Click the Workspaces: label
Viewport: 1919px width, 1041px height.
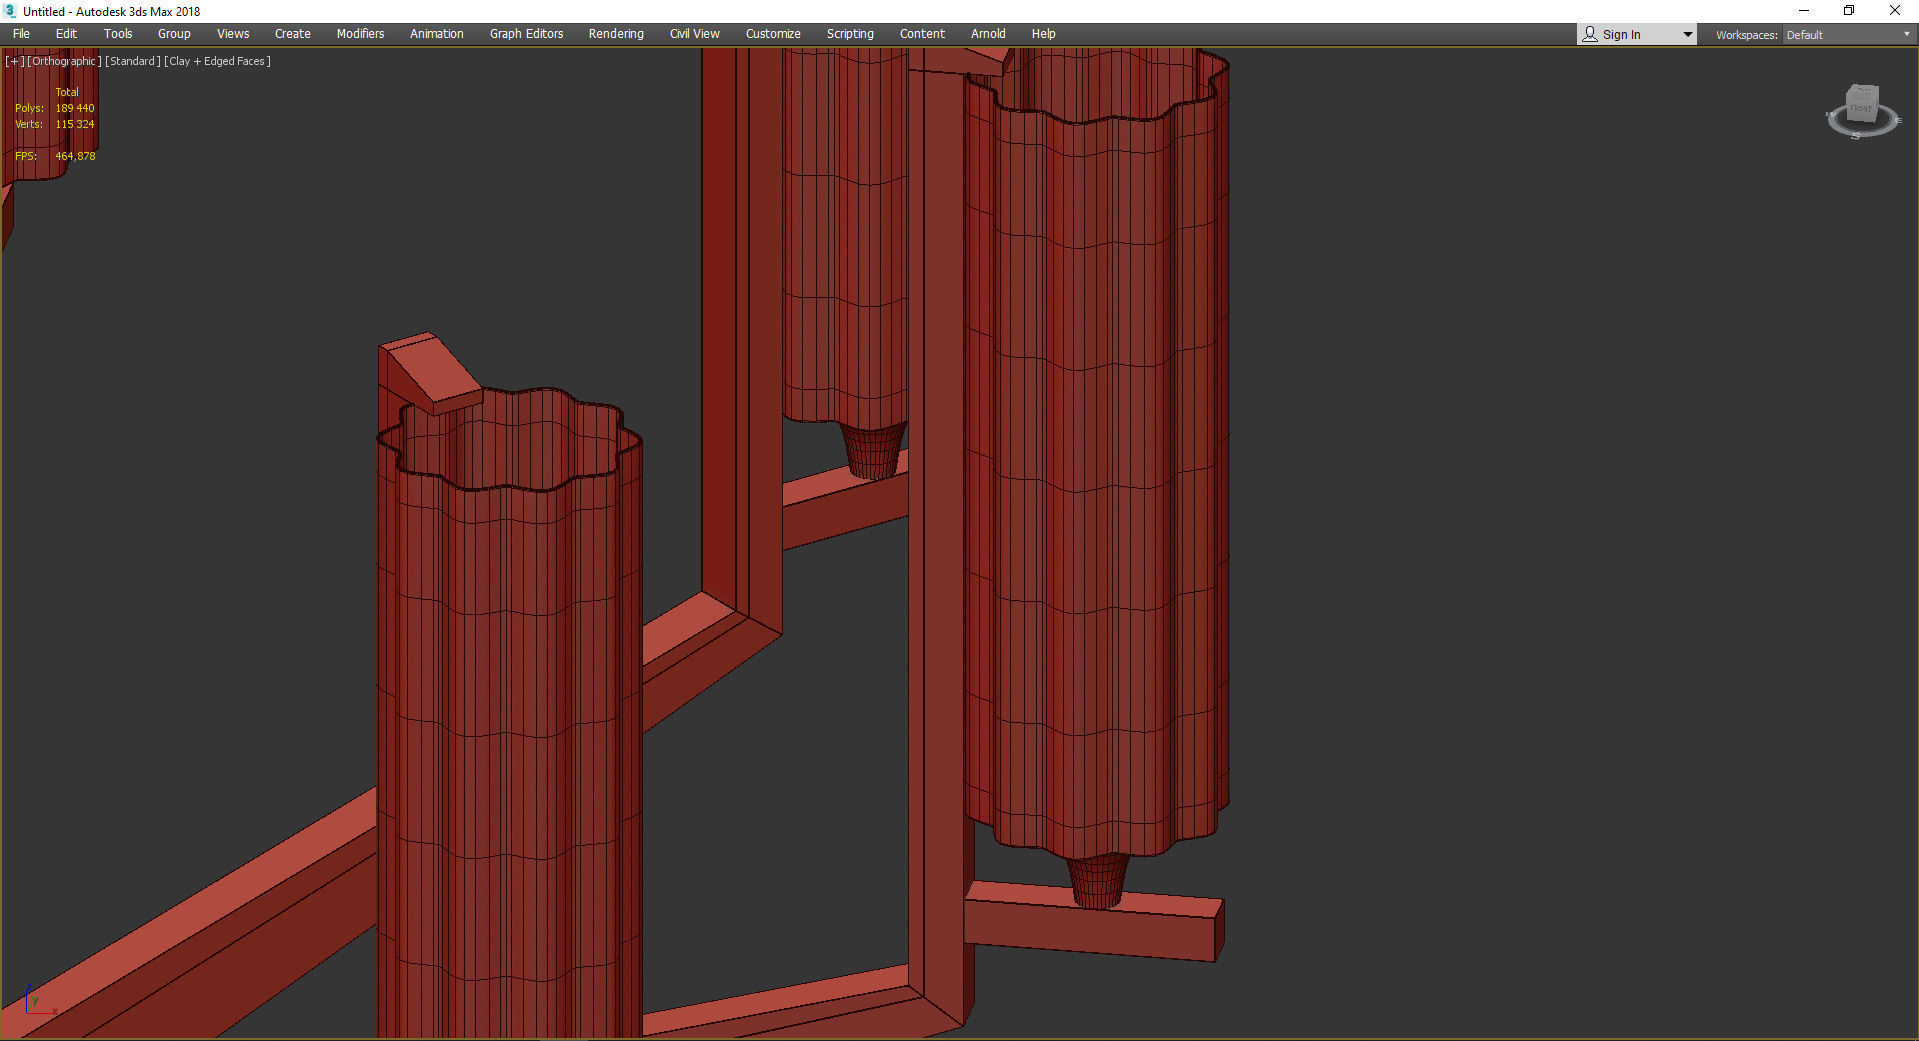tap(1746, 35)
